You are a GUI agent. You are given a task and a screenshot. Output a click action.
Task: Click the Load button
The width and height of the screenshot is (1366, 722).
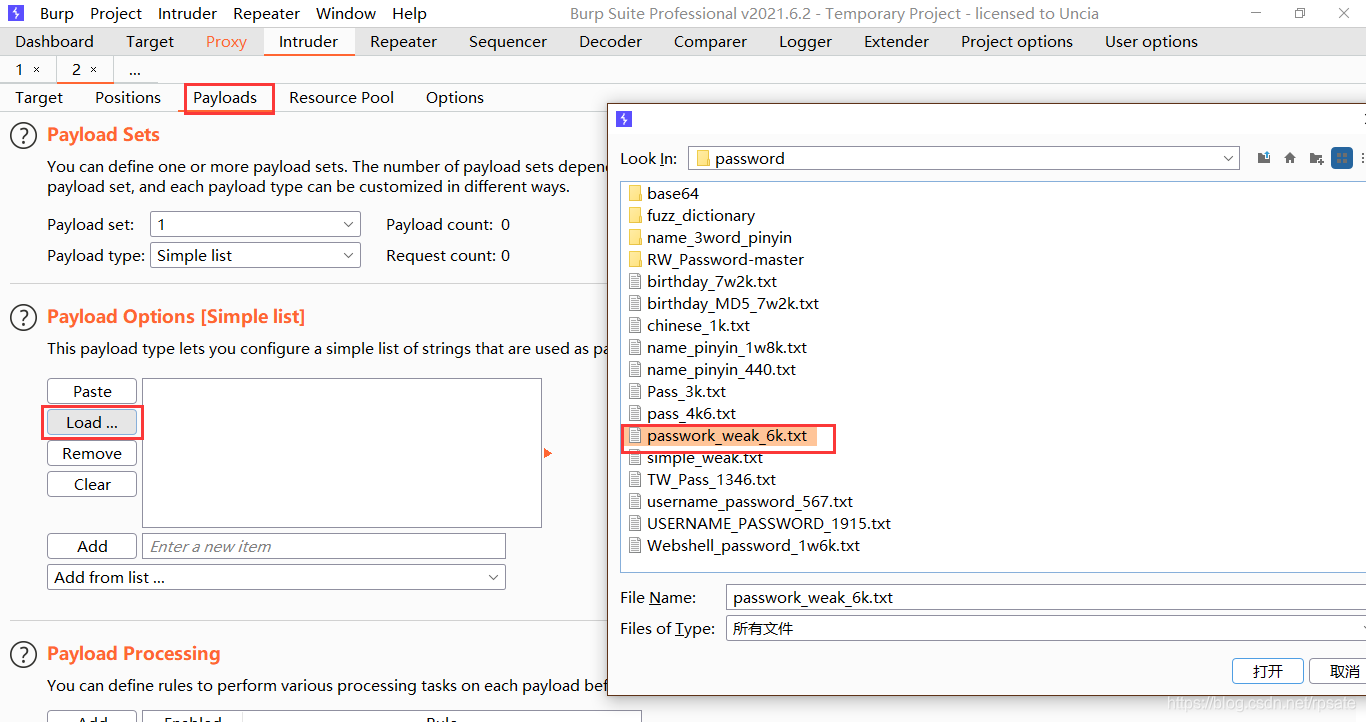pos(92,422)
